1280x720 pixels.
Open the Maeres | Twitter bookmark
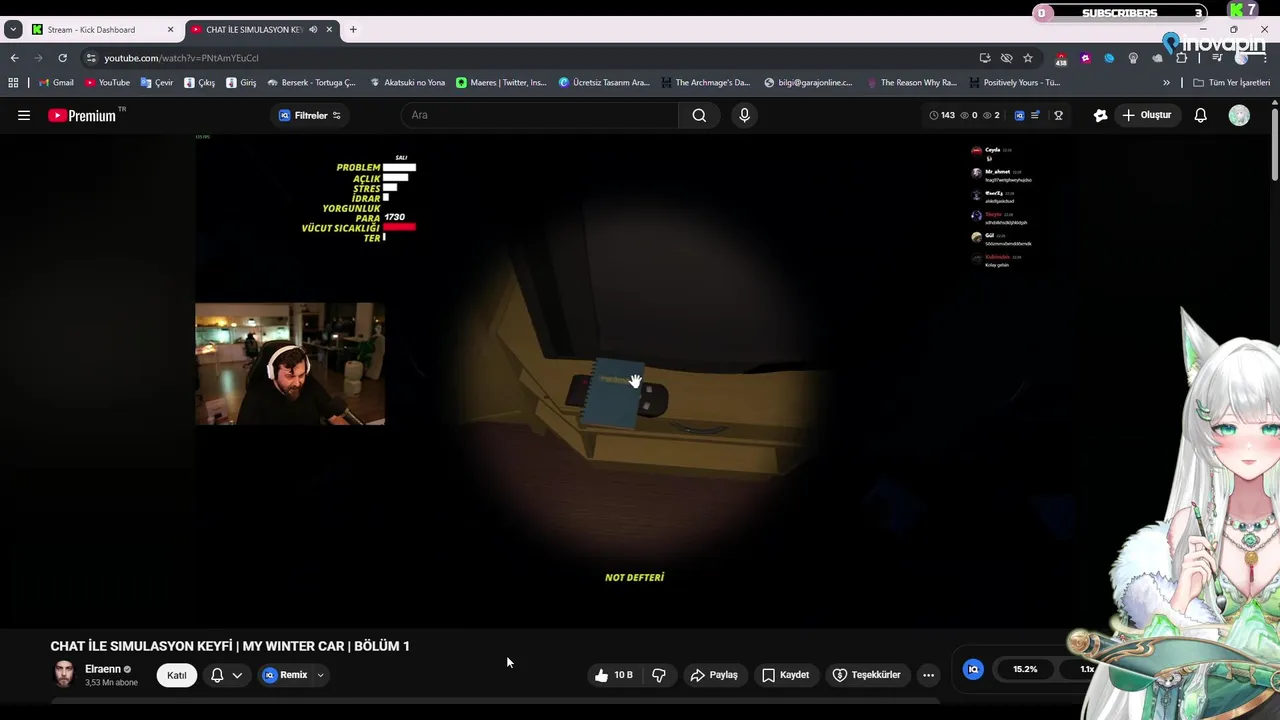(501, 83)
